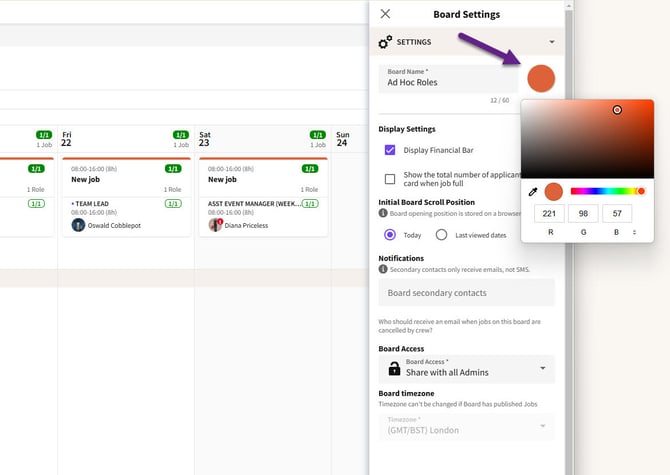Image resolution: width=670 pixels, height=475 pixels.
Task: Click the info icon under Initial Board Scroll Position
Action: (383, 213)
